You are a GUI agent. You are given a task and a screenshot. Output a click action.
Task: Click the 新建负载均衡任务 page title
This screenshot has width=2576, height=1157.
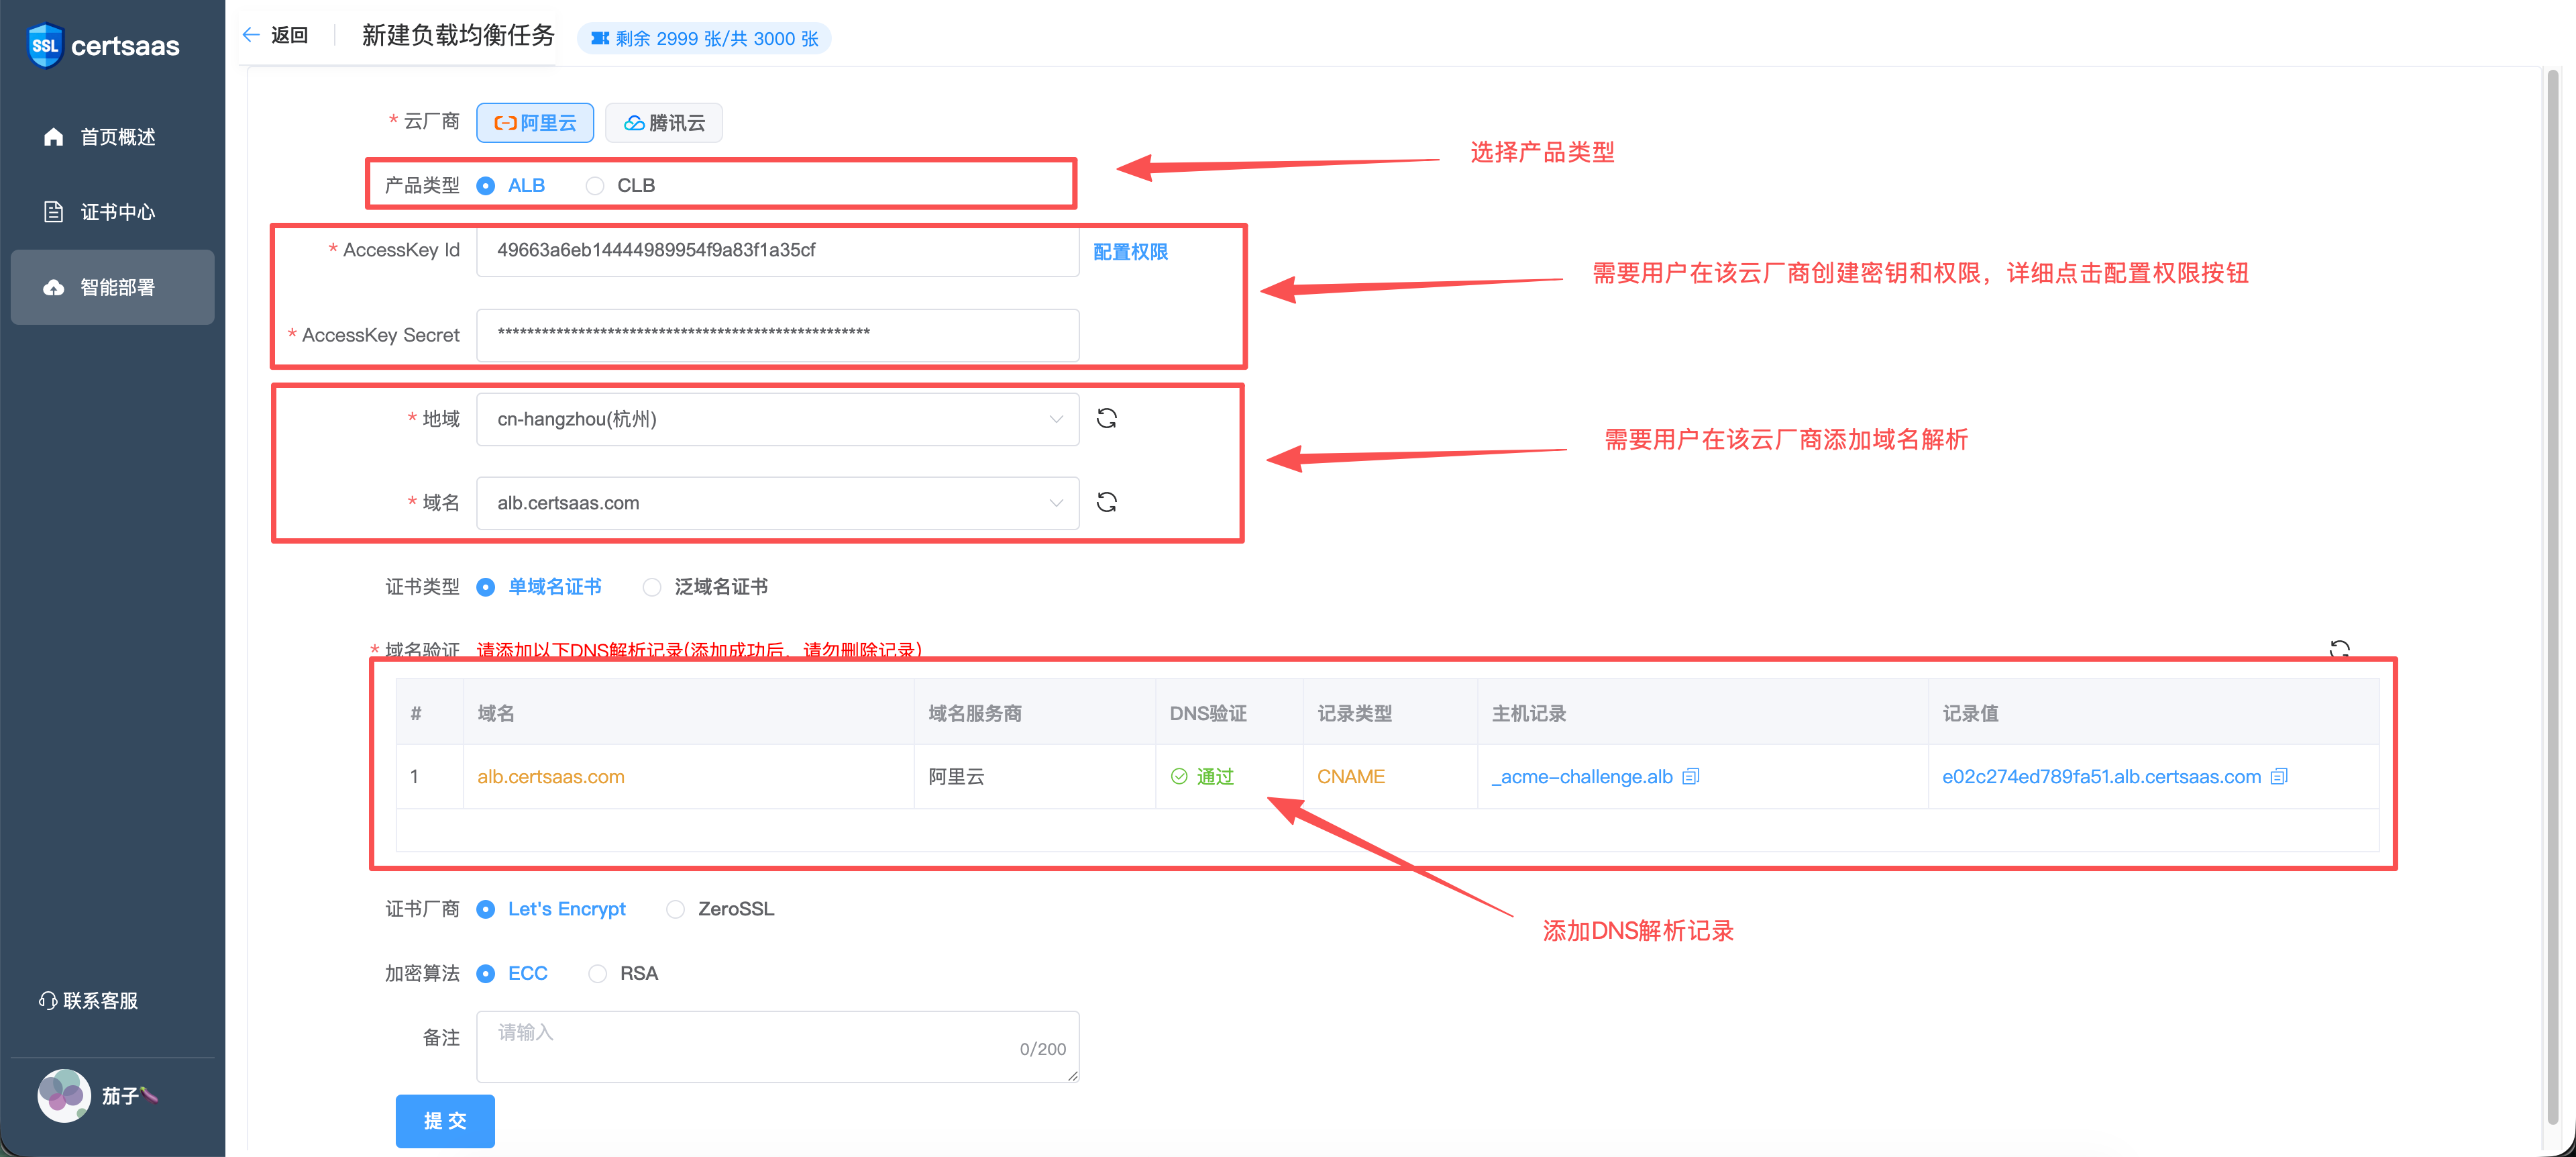tap(458, 36)
